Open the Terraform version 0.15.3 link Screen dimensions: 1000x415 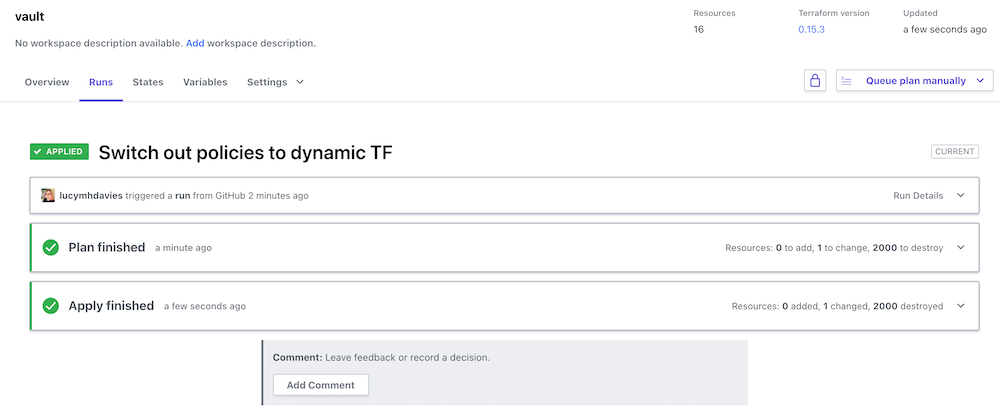tap(811, 29)
